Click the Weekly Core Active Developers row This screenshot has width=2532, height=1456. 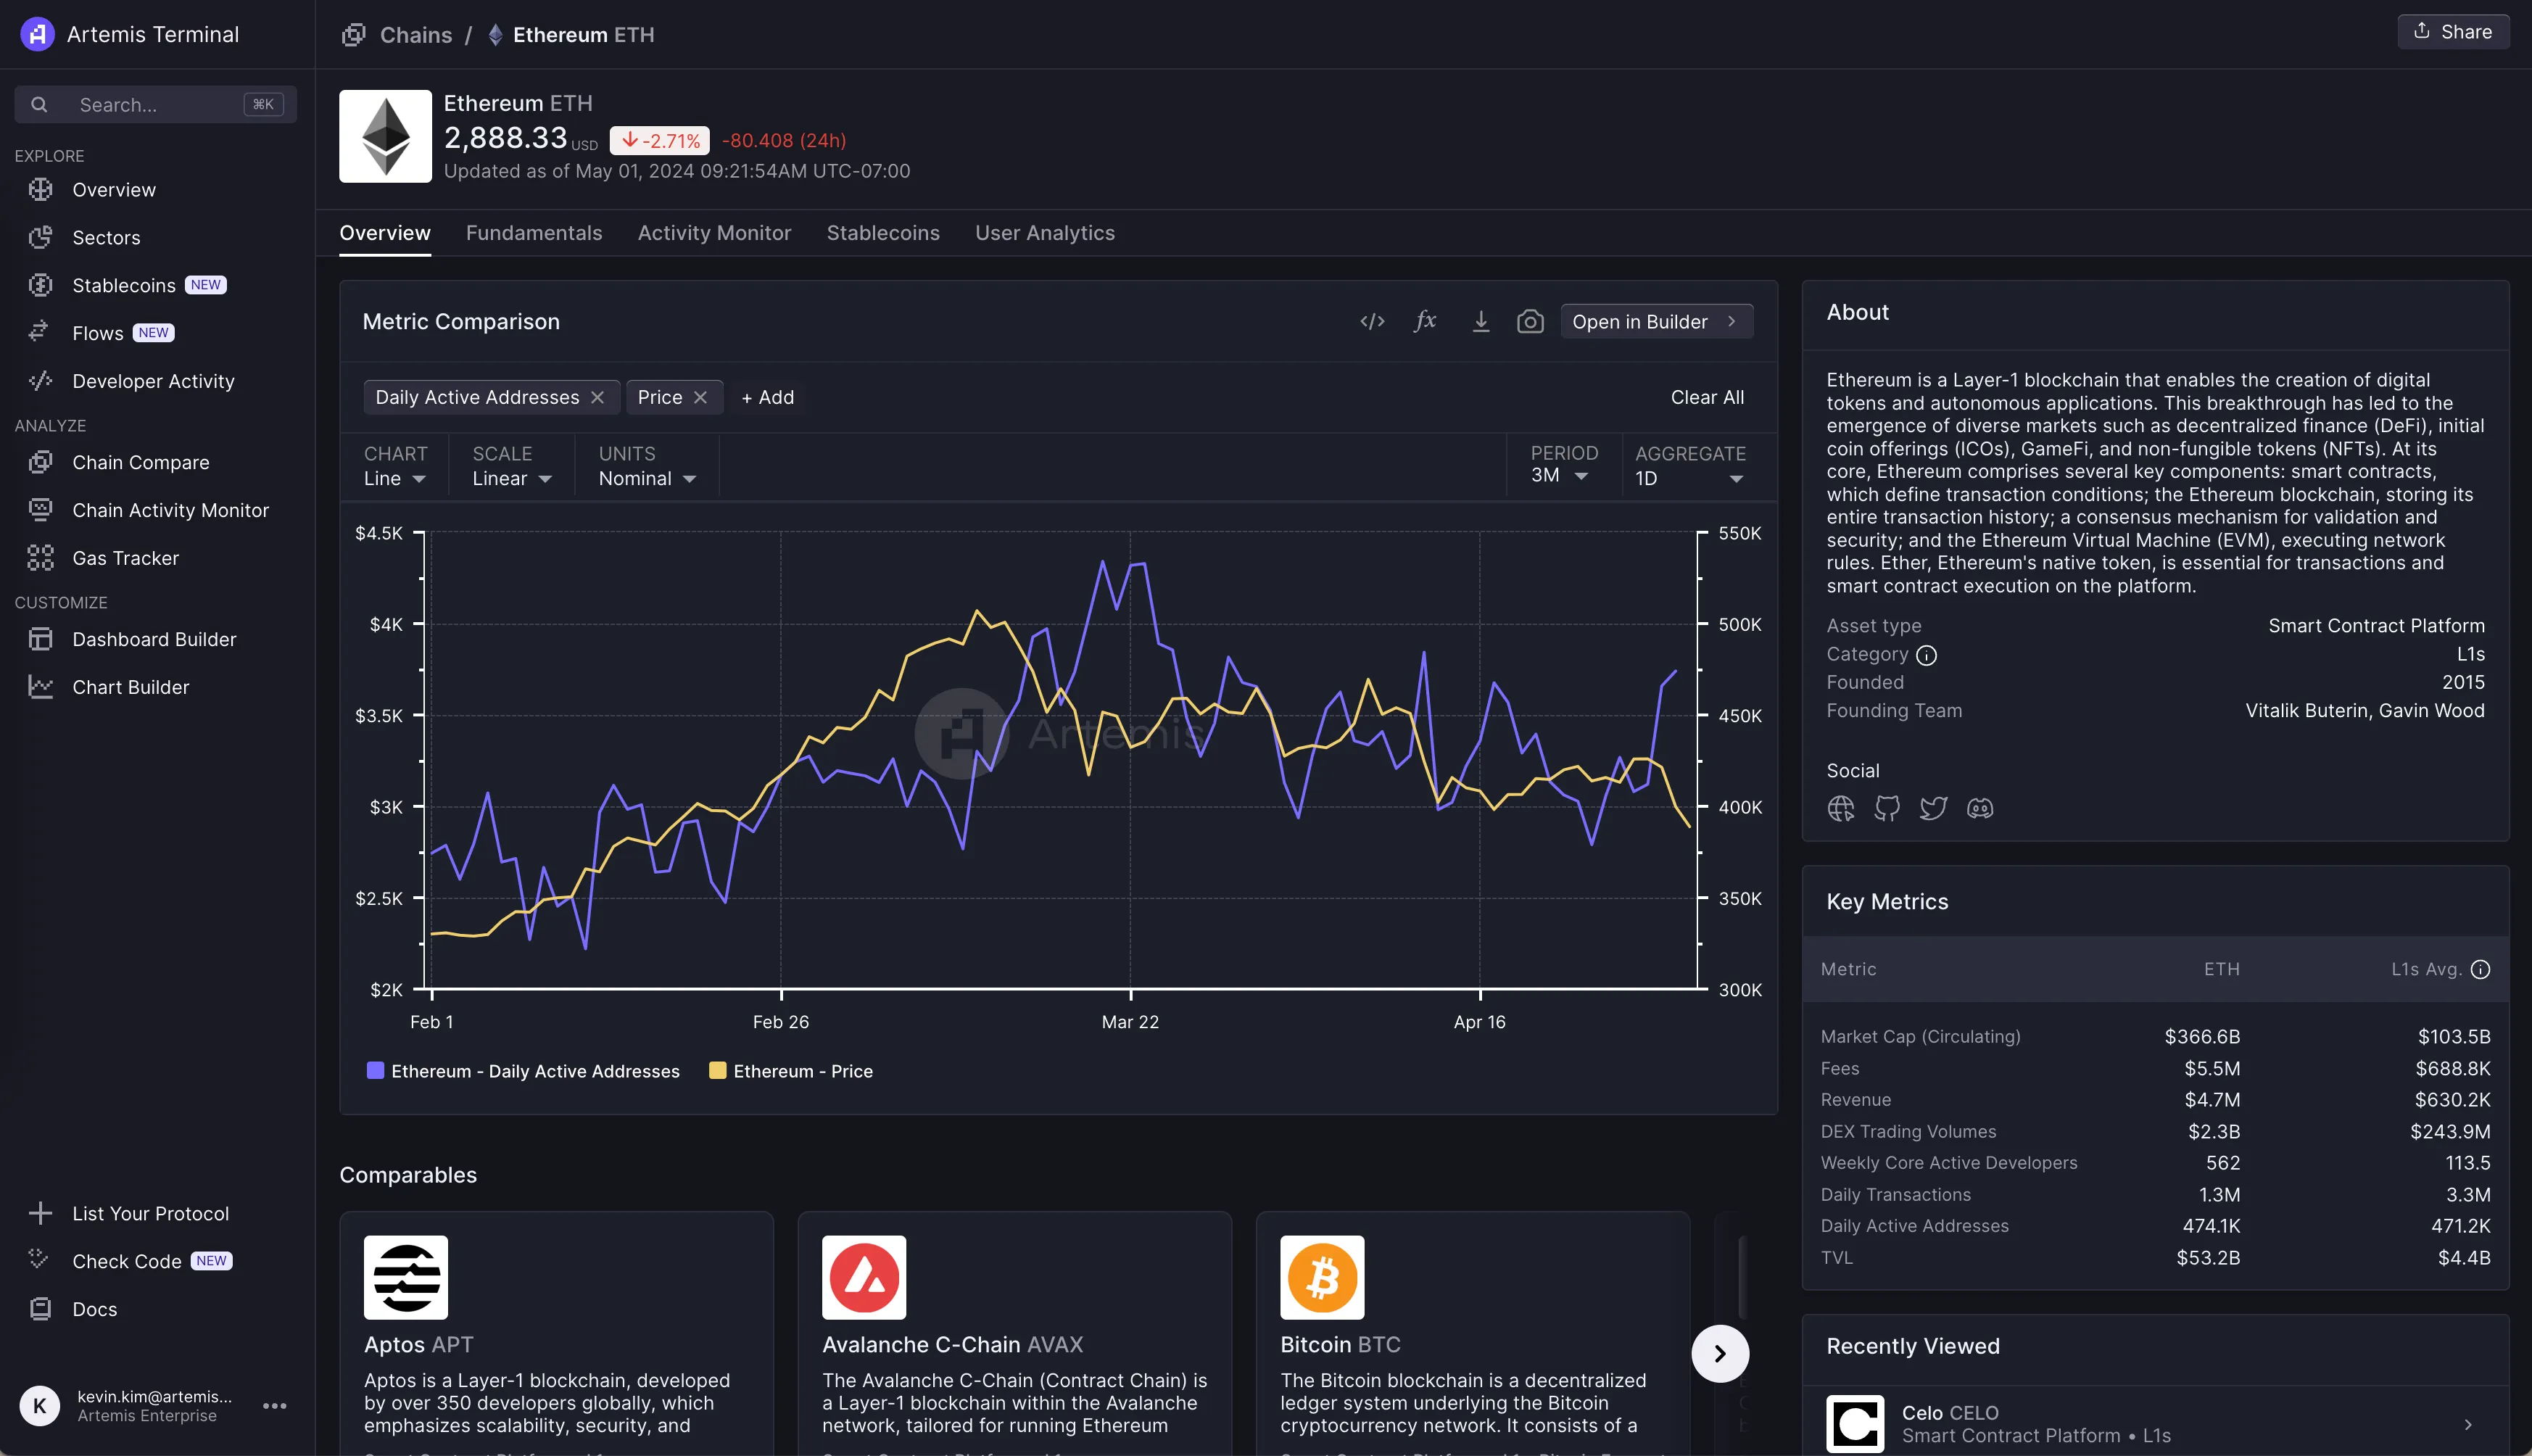[2155, 1163]
